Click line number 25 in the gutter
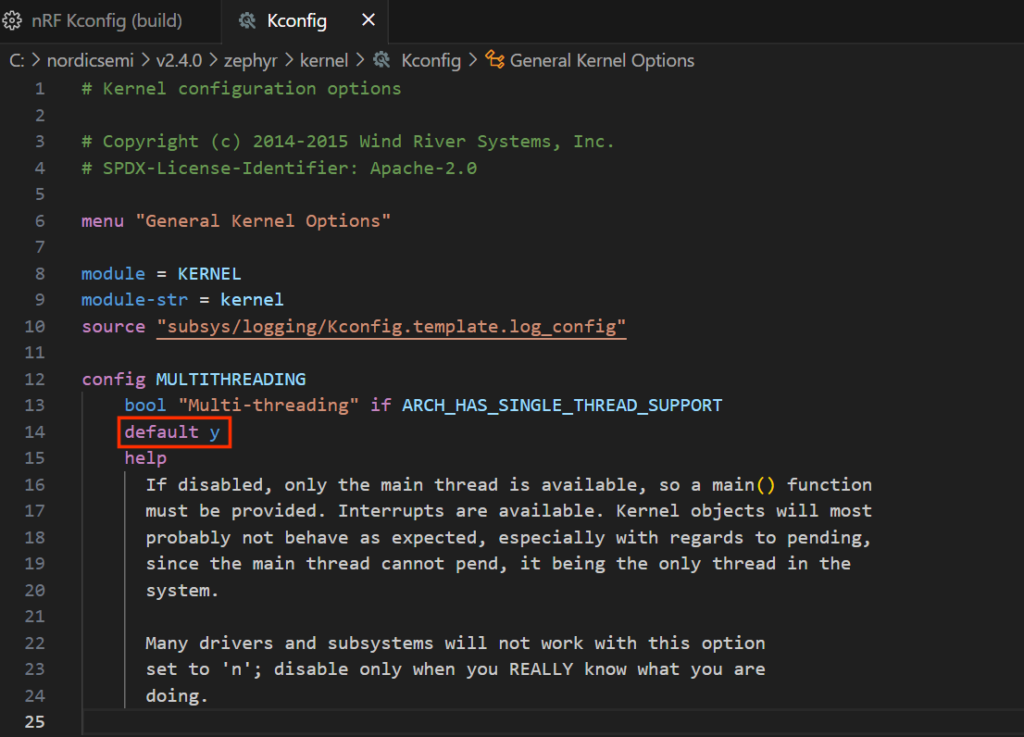This screenshot has height=737, width=1024. click(34, 721)
